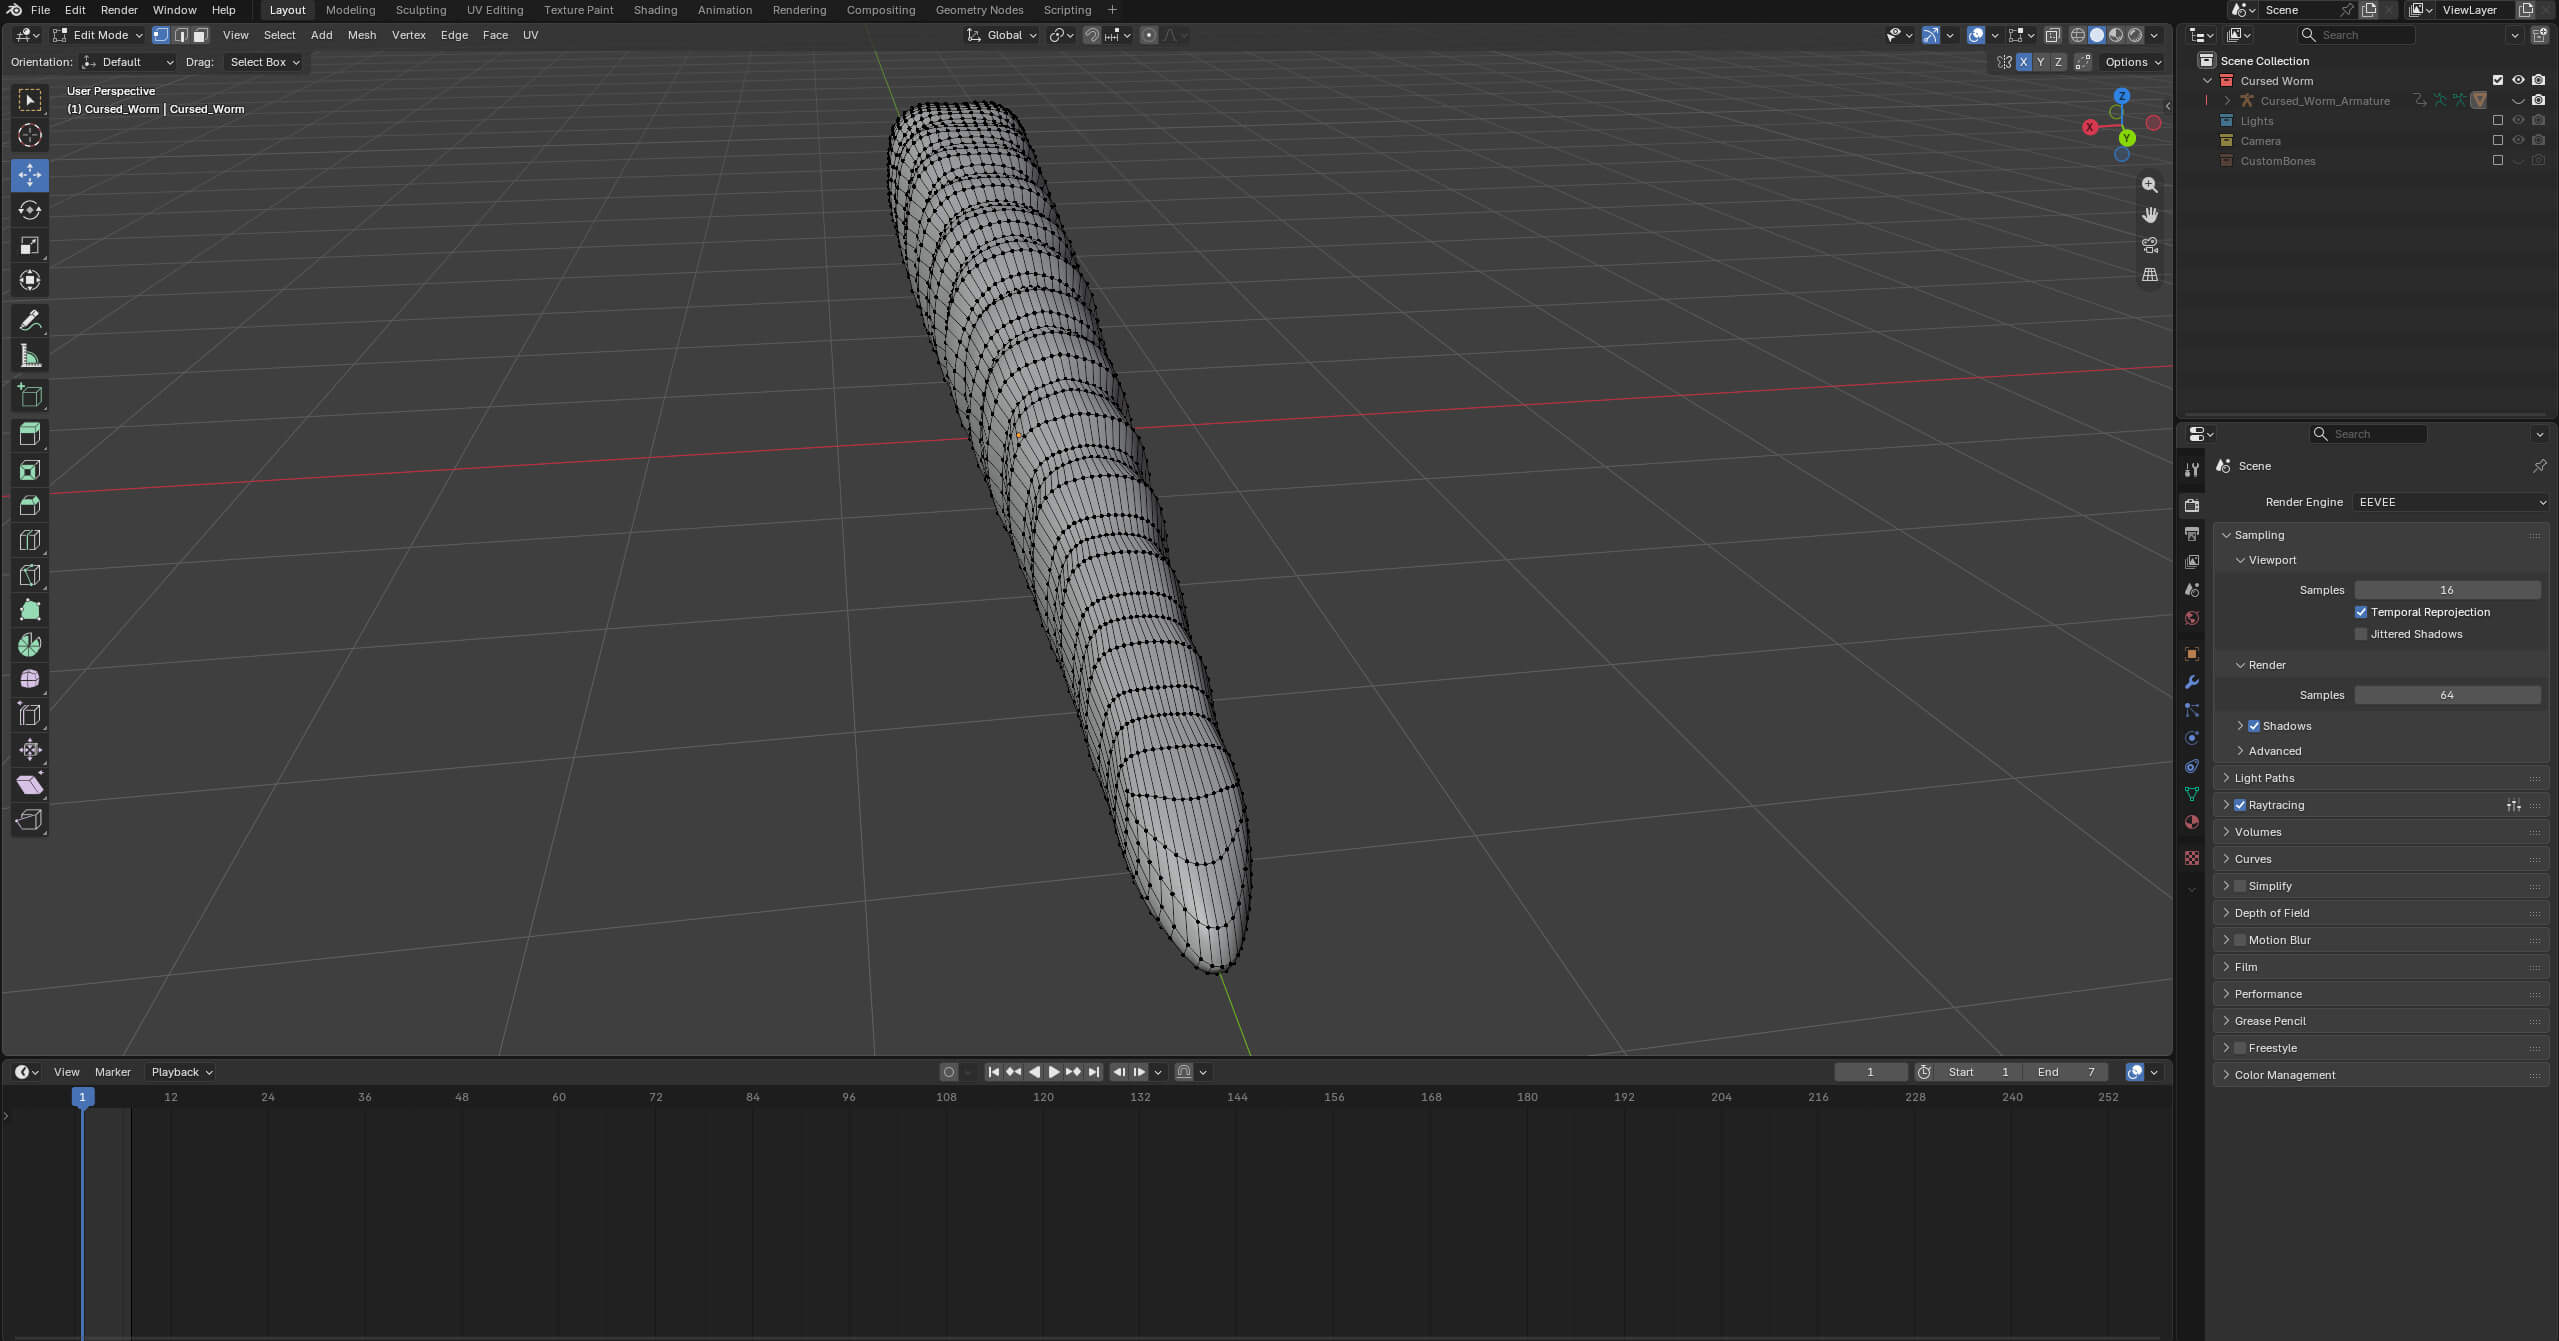Screen dimensions: 2559x1341
Task: Jump to the last frame
Action: pos(1093,1072)
